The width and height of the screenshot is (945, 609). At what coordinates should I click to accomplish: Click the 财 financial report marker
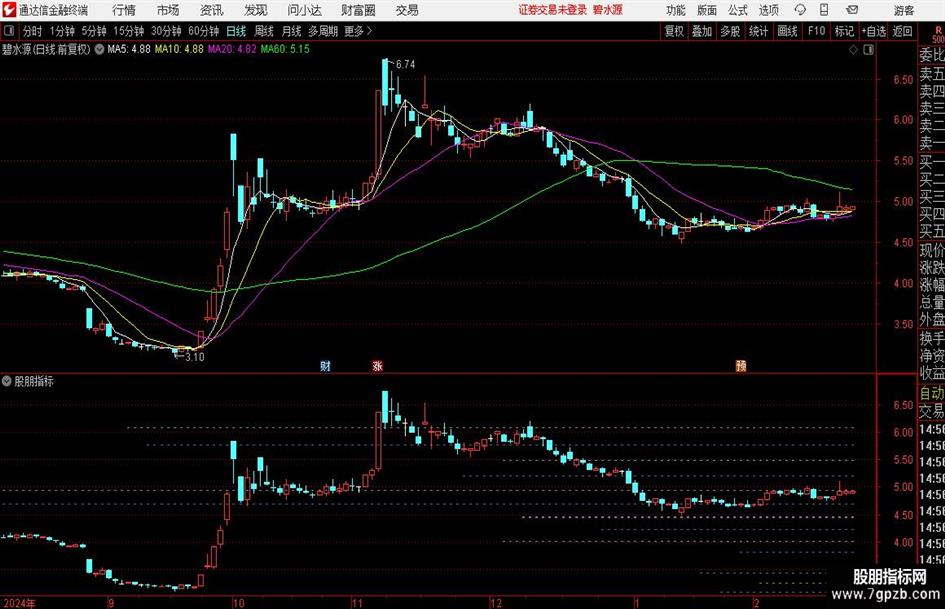click(x=325, y=365)
